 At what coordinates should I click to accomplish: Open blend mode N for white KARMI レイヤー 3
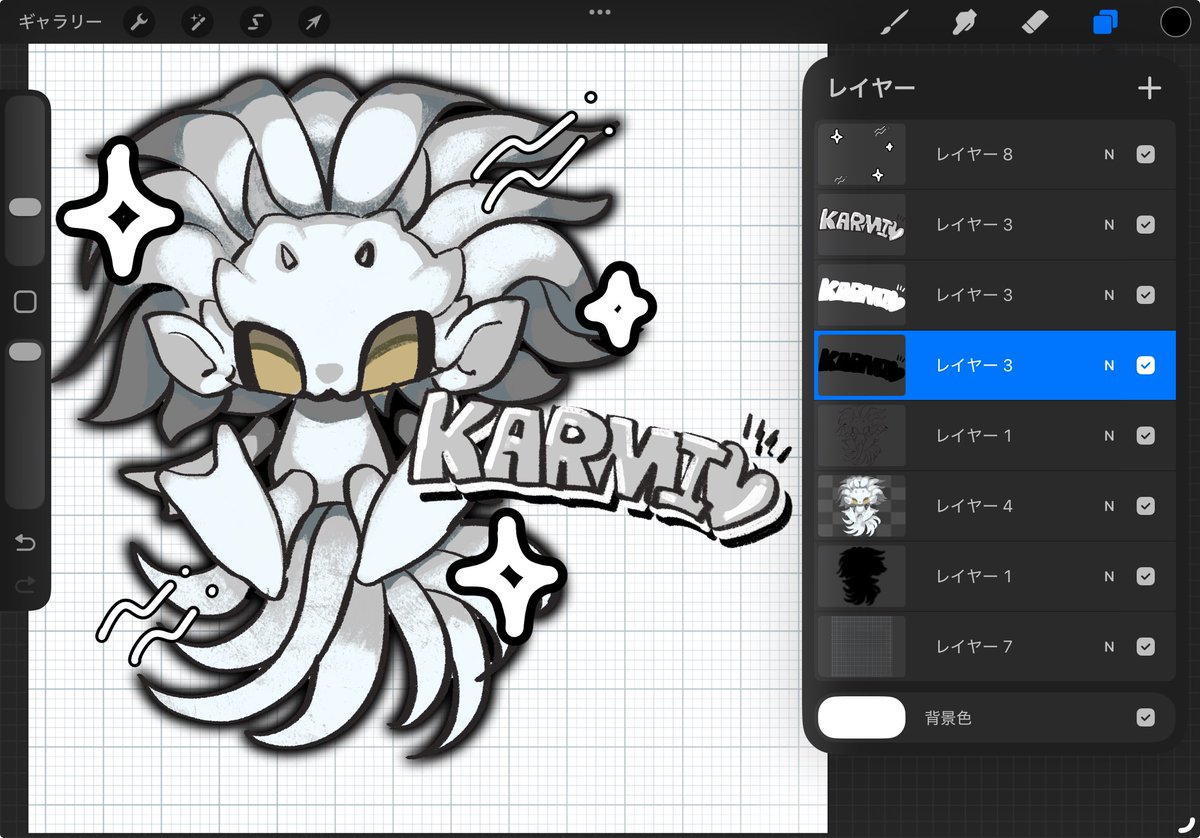[x=1109, y=295]
